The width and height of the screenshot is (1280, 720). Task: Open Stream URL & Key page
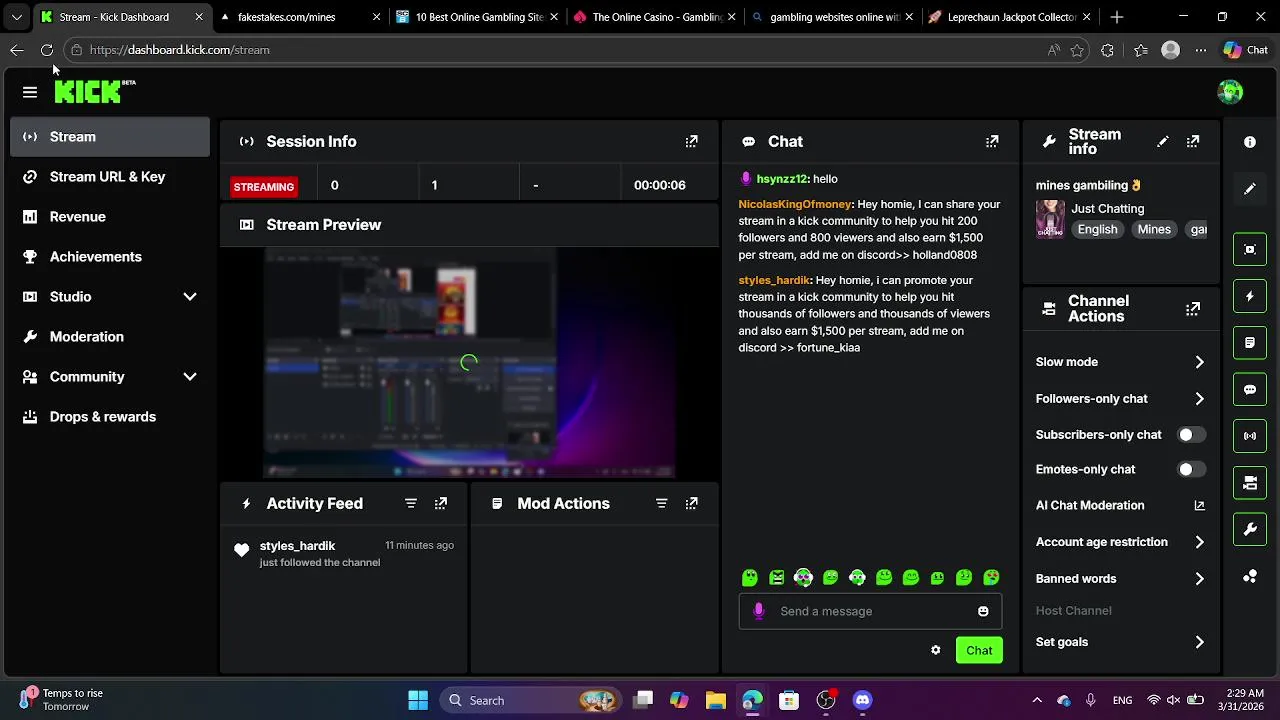click(110, 177)
